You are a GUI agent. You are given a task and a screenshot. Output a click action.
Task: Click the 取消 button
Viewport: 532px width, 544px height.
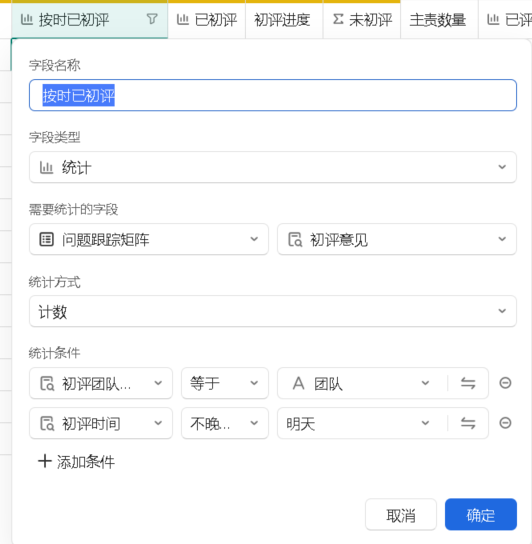(401, 515)
